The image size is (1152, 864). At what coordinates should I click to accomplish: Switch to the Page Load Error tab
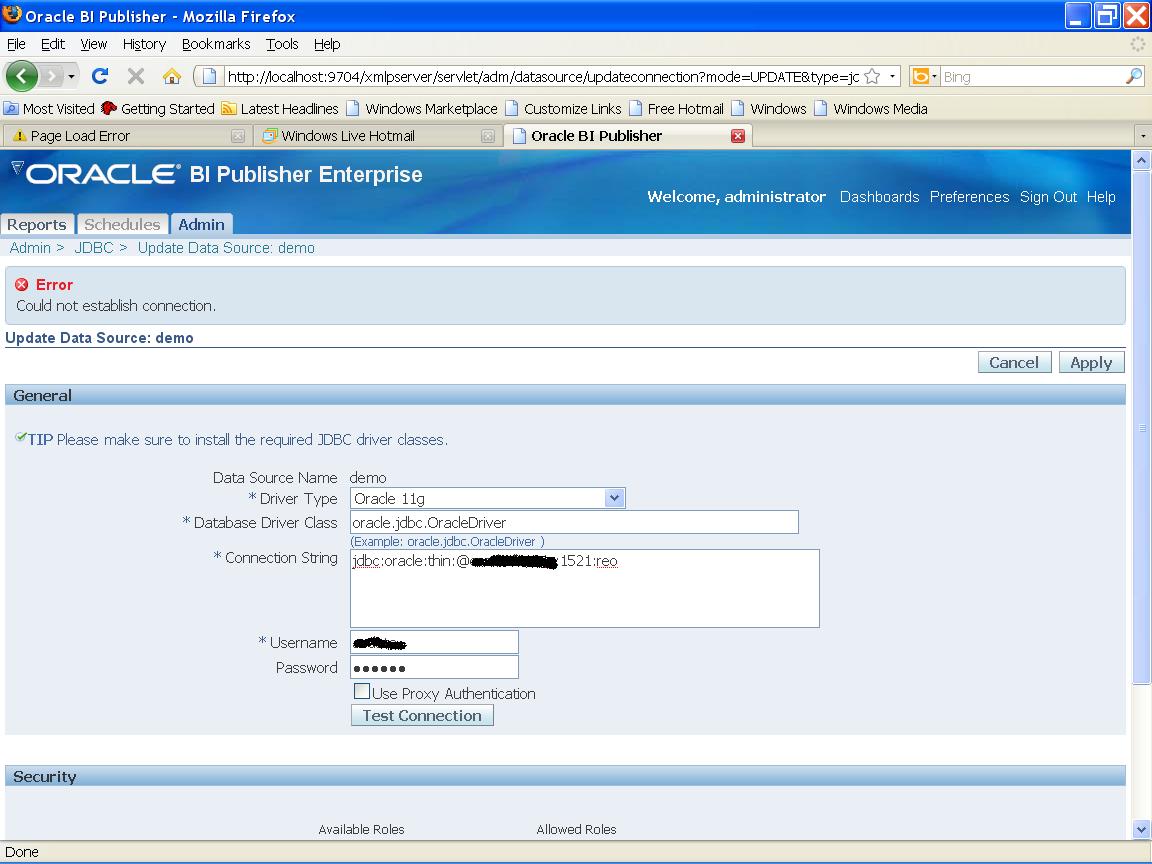click(127, 136)
